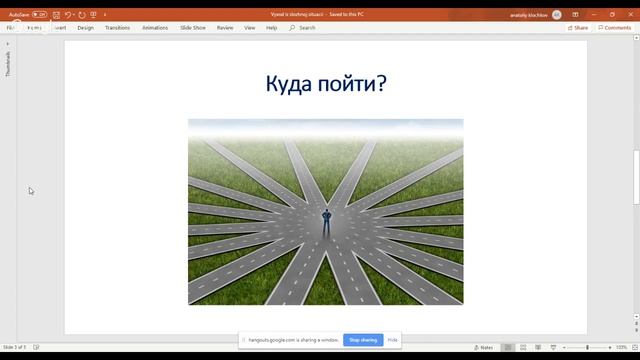Click the Thumbnails vertical label

pos(8,64)
